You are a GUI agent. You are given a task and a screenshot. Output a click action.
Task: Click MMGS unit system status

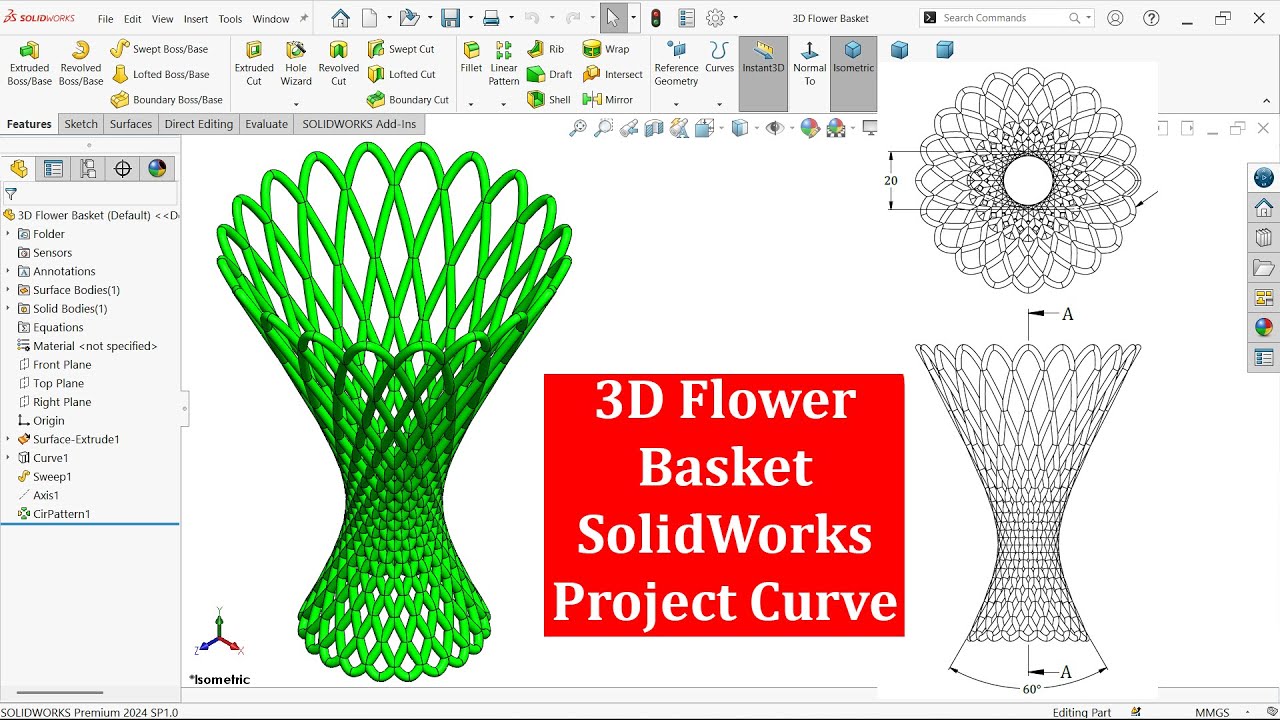point(1212,713)
